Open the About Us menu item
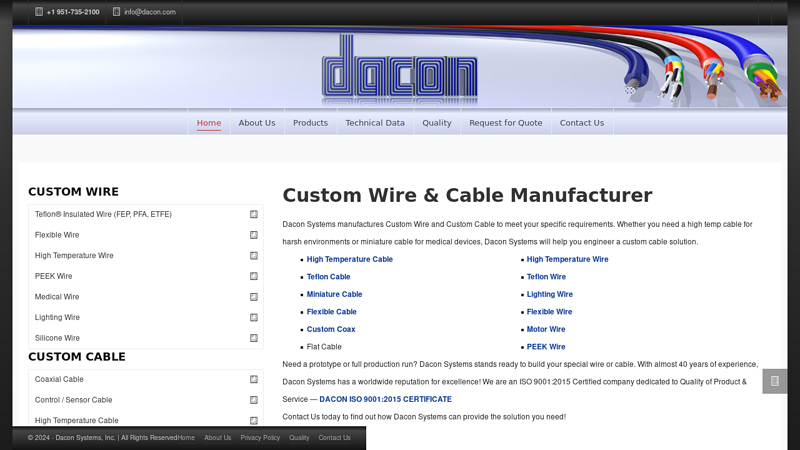The image size is (800, 450). point(257,123)
